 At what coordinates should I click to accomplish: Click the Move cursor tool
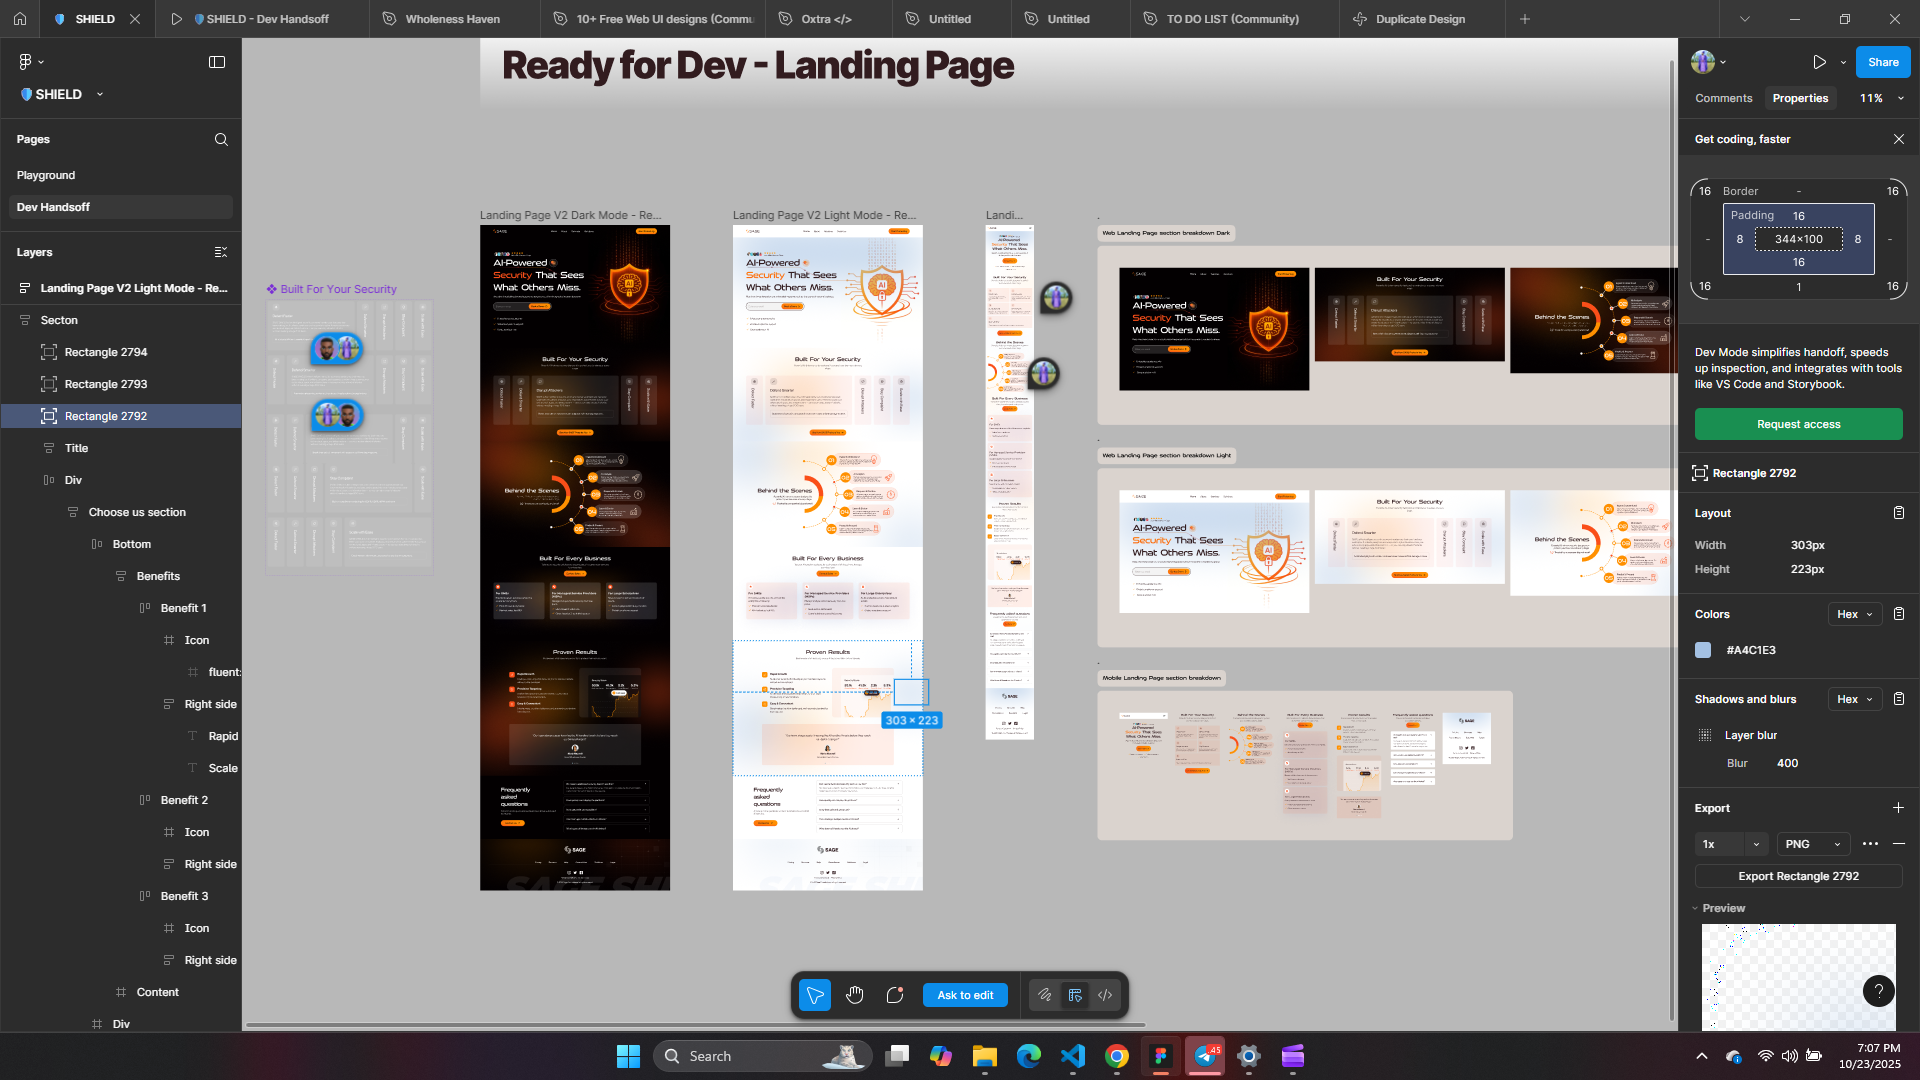814,995
